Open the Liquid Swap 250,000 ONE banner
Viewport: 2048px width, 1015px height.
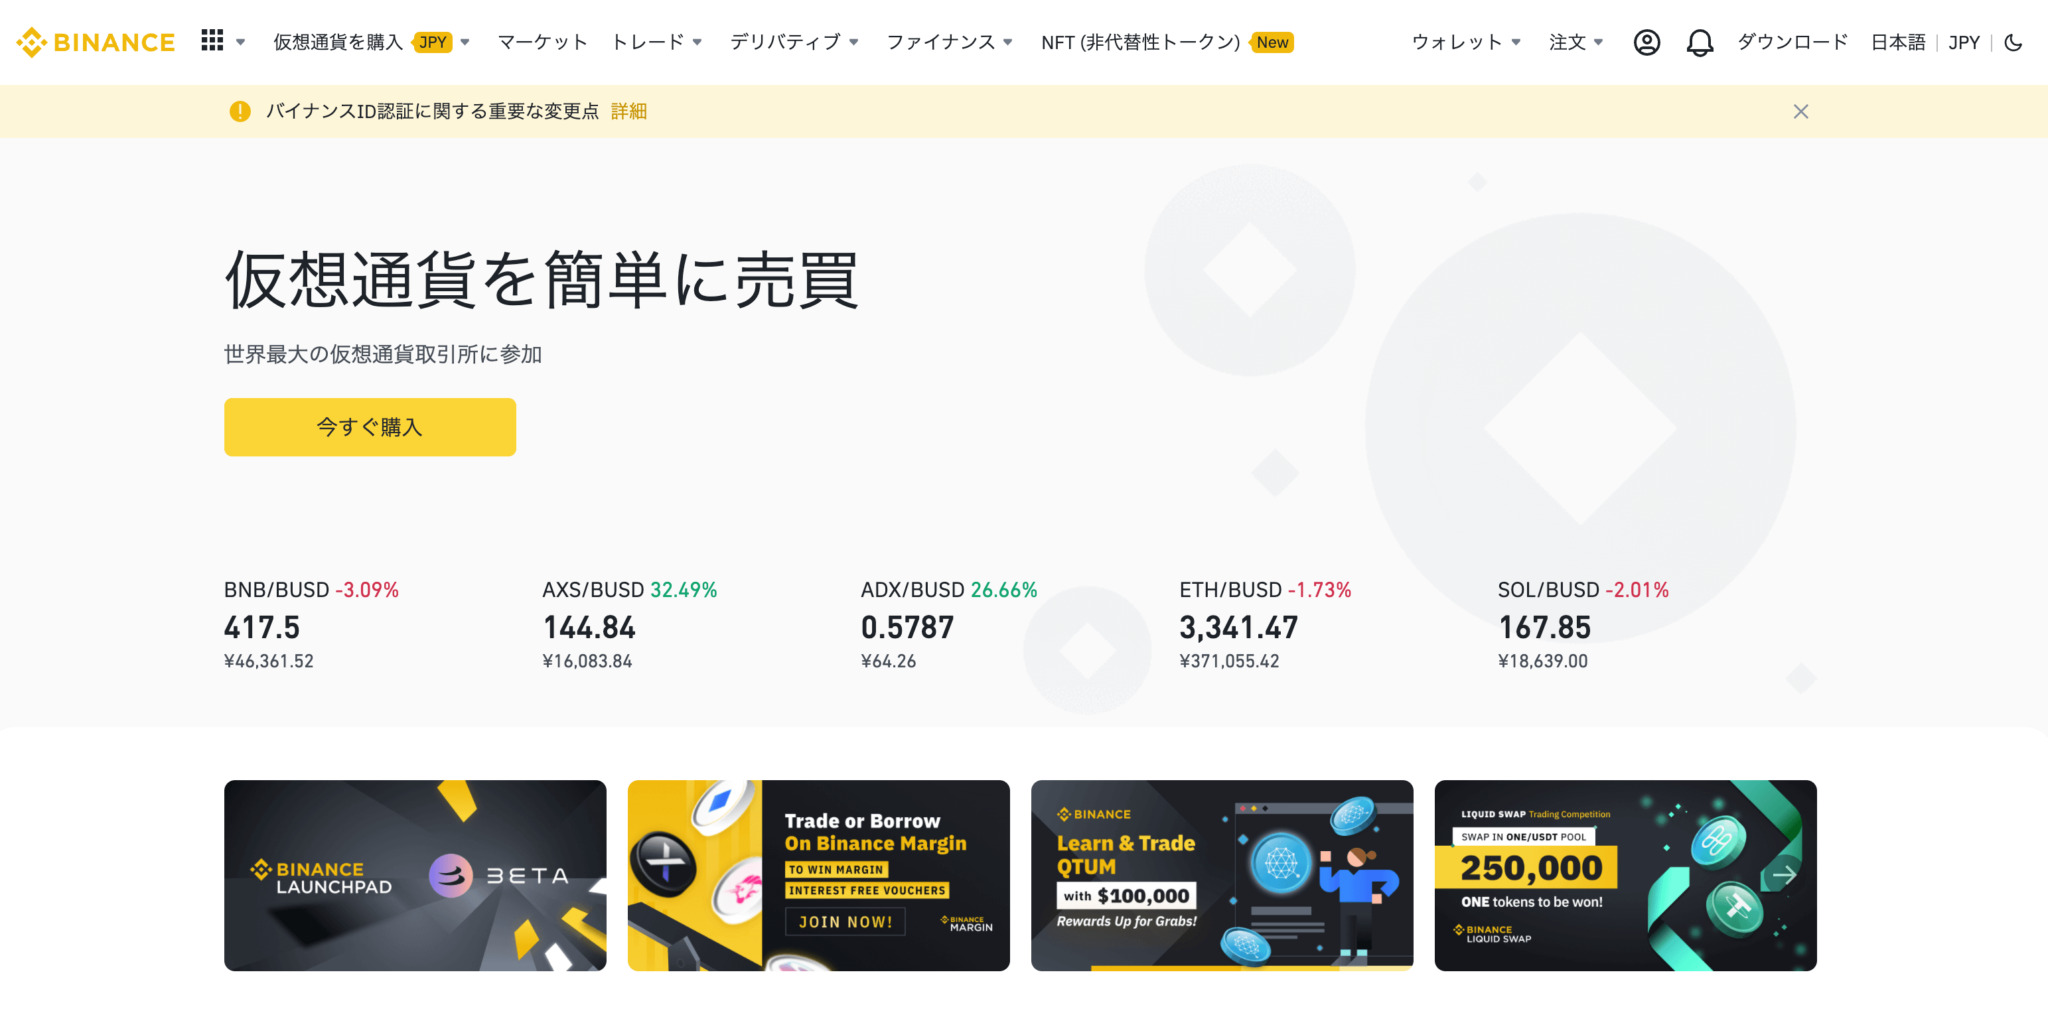[1626, 875]
